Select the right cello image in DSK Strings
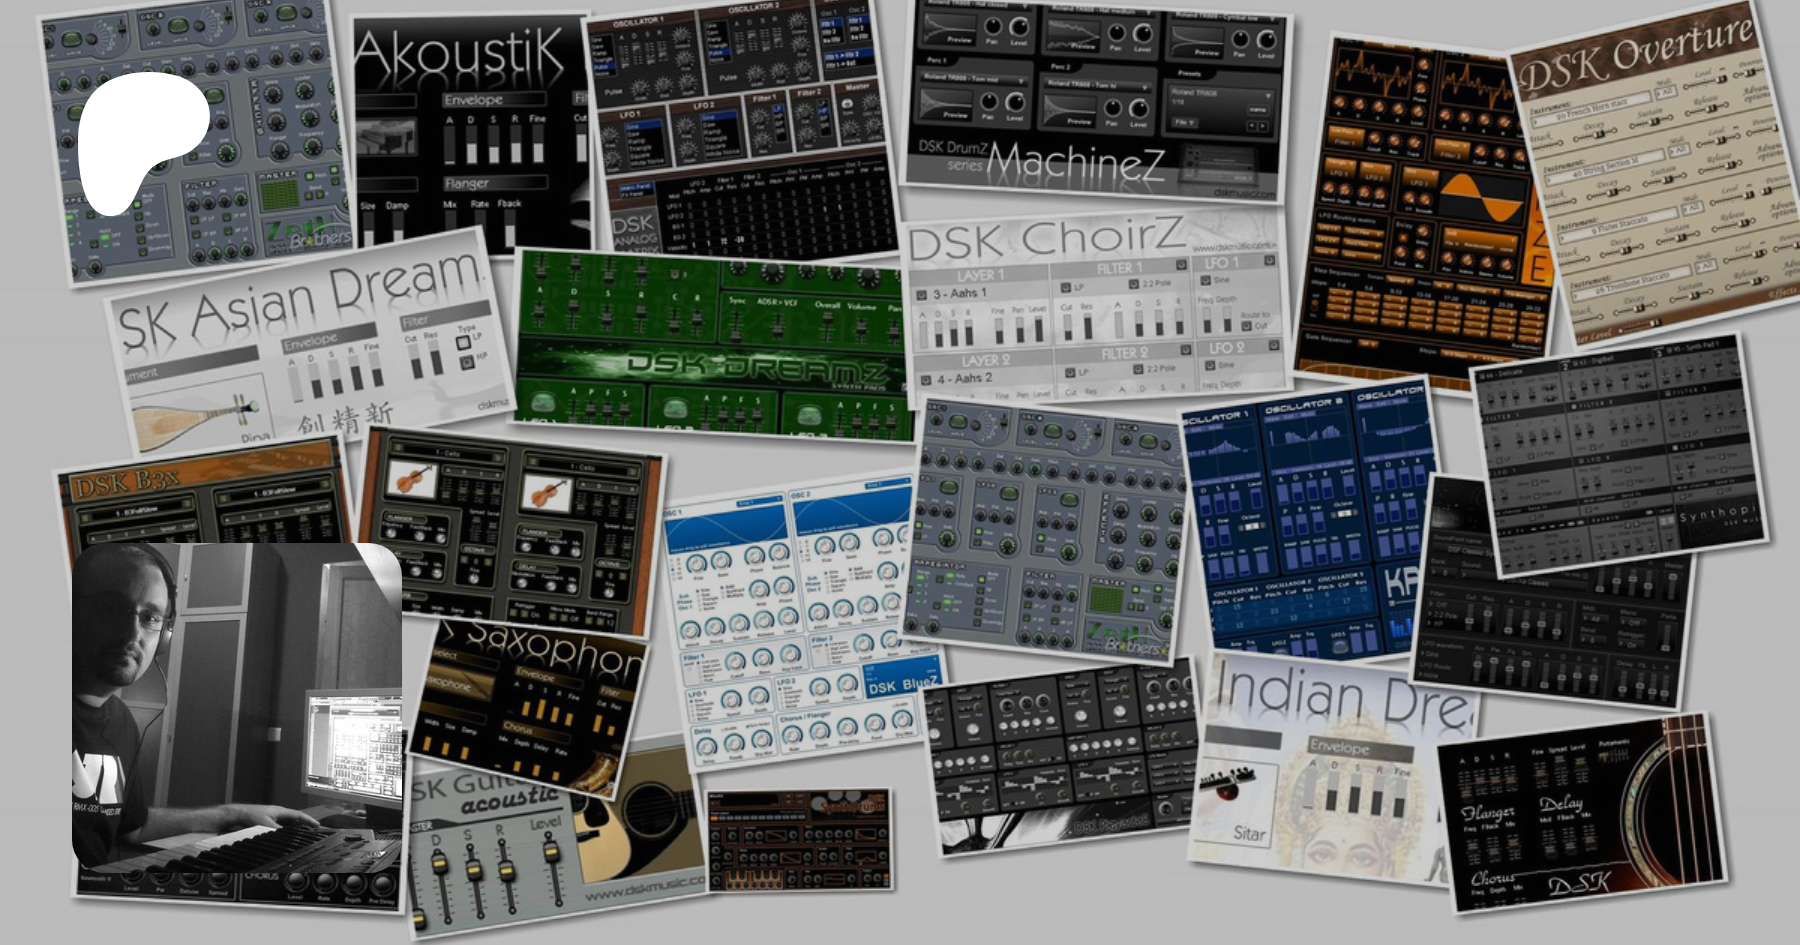 click(x=546, y=490)
